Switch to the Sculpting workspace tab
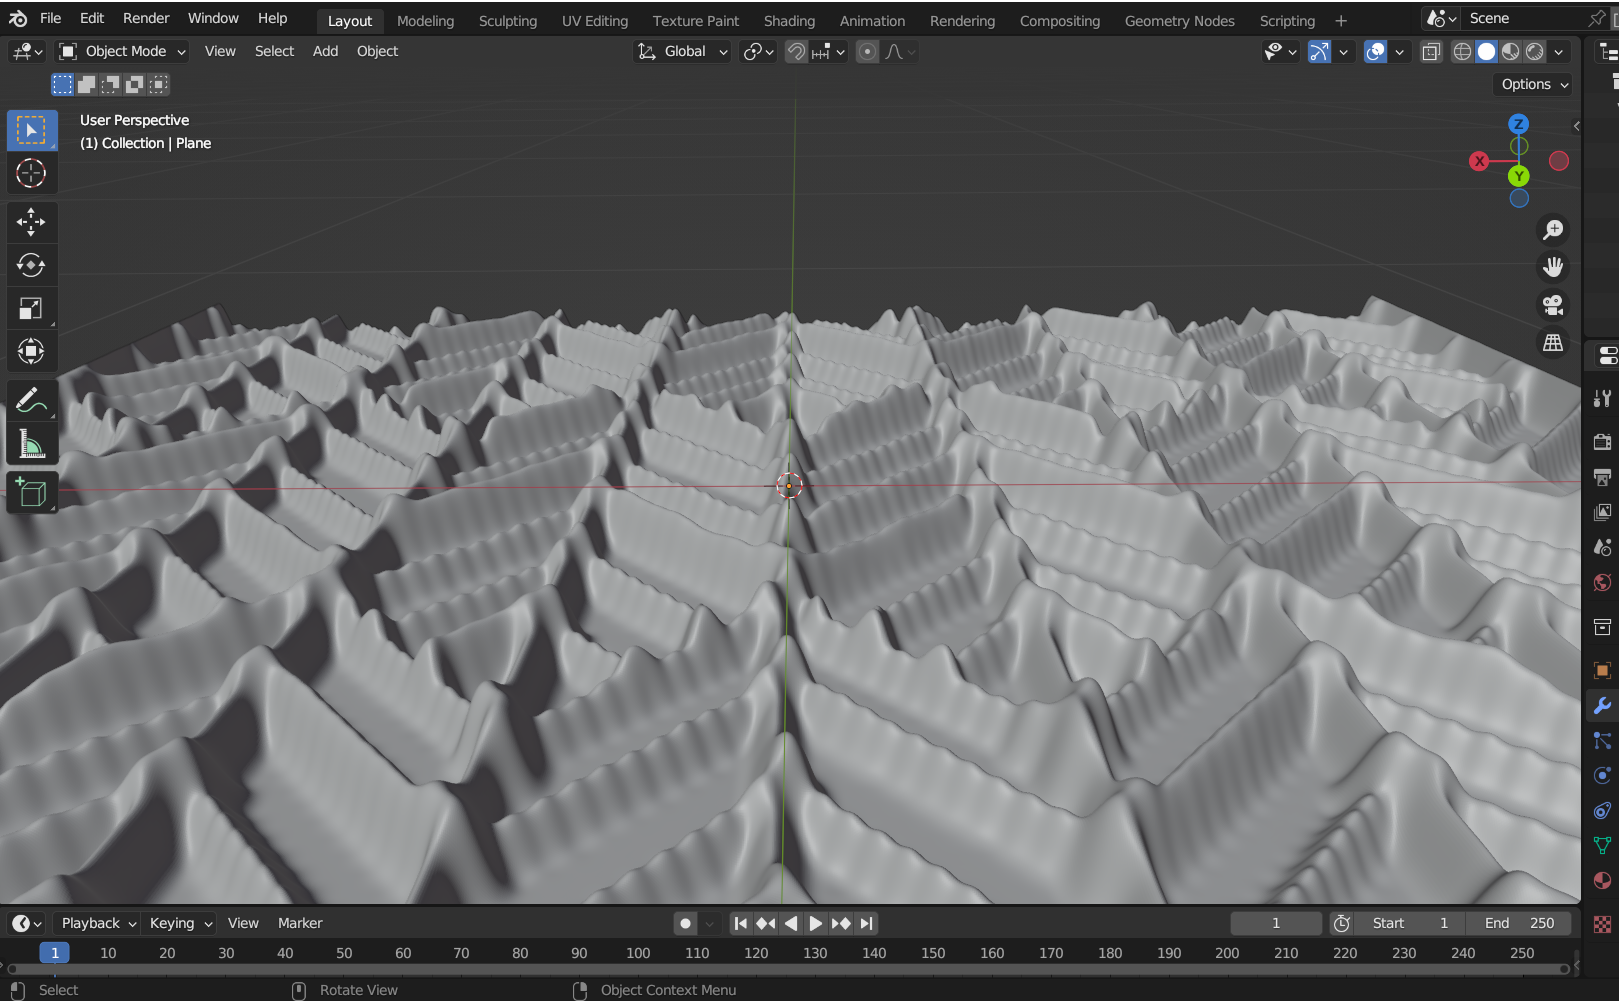The width and height of the screenshot is (1619, 1001). (507, 20)
